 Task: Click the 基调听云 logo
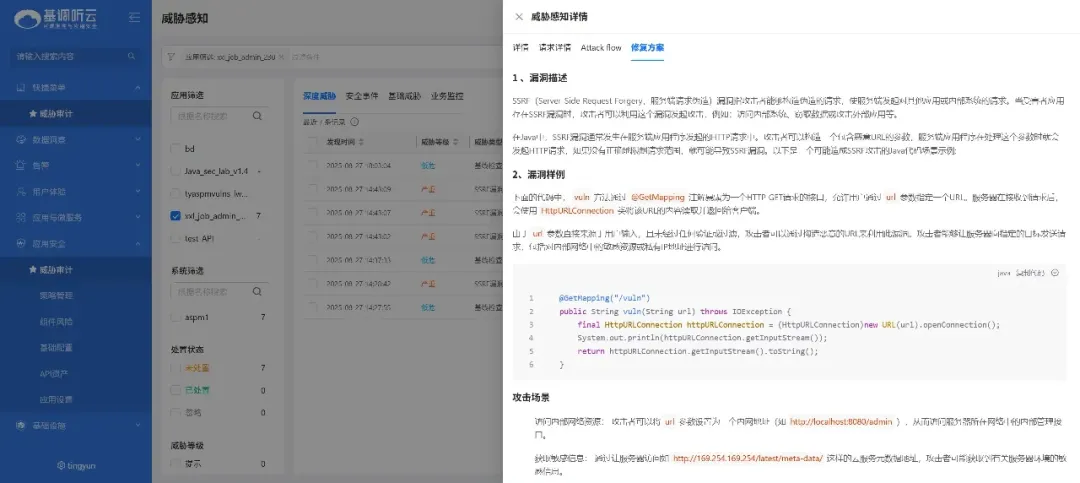(x=58, y=18)
